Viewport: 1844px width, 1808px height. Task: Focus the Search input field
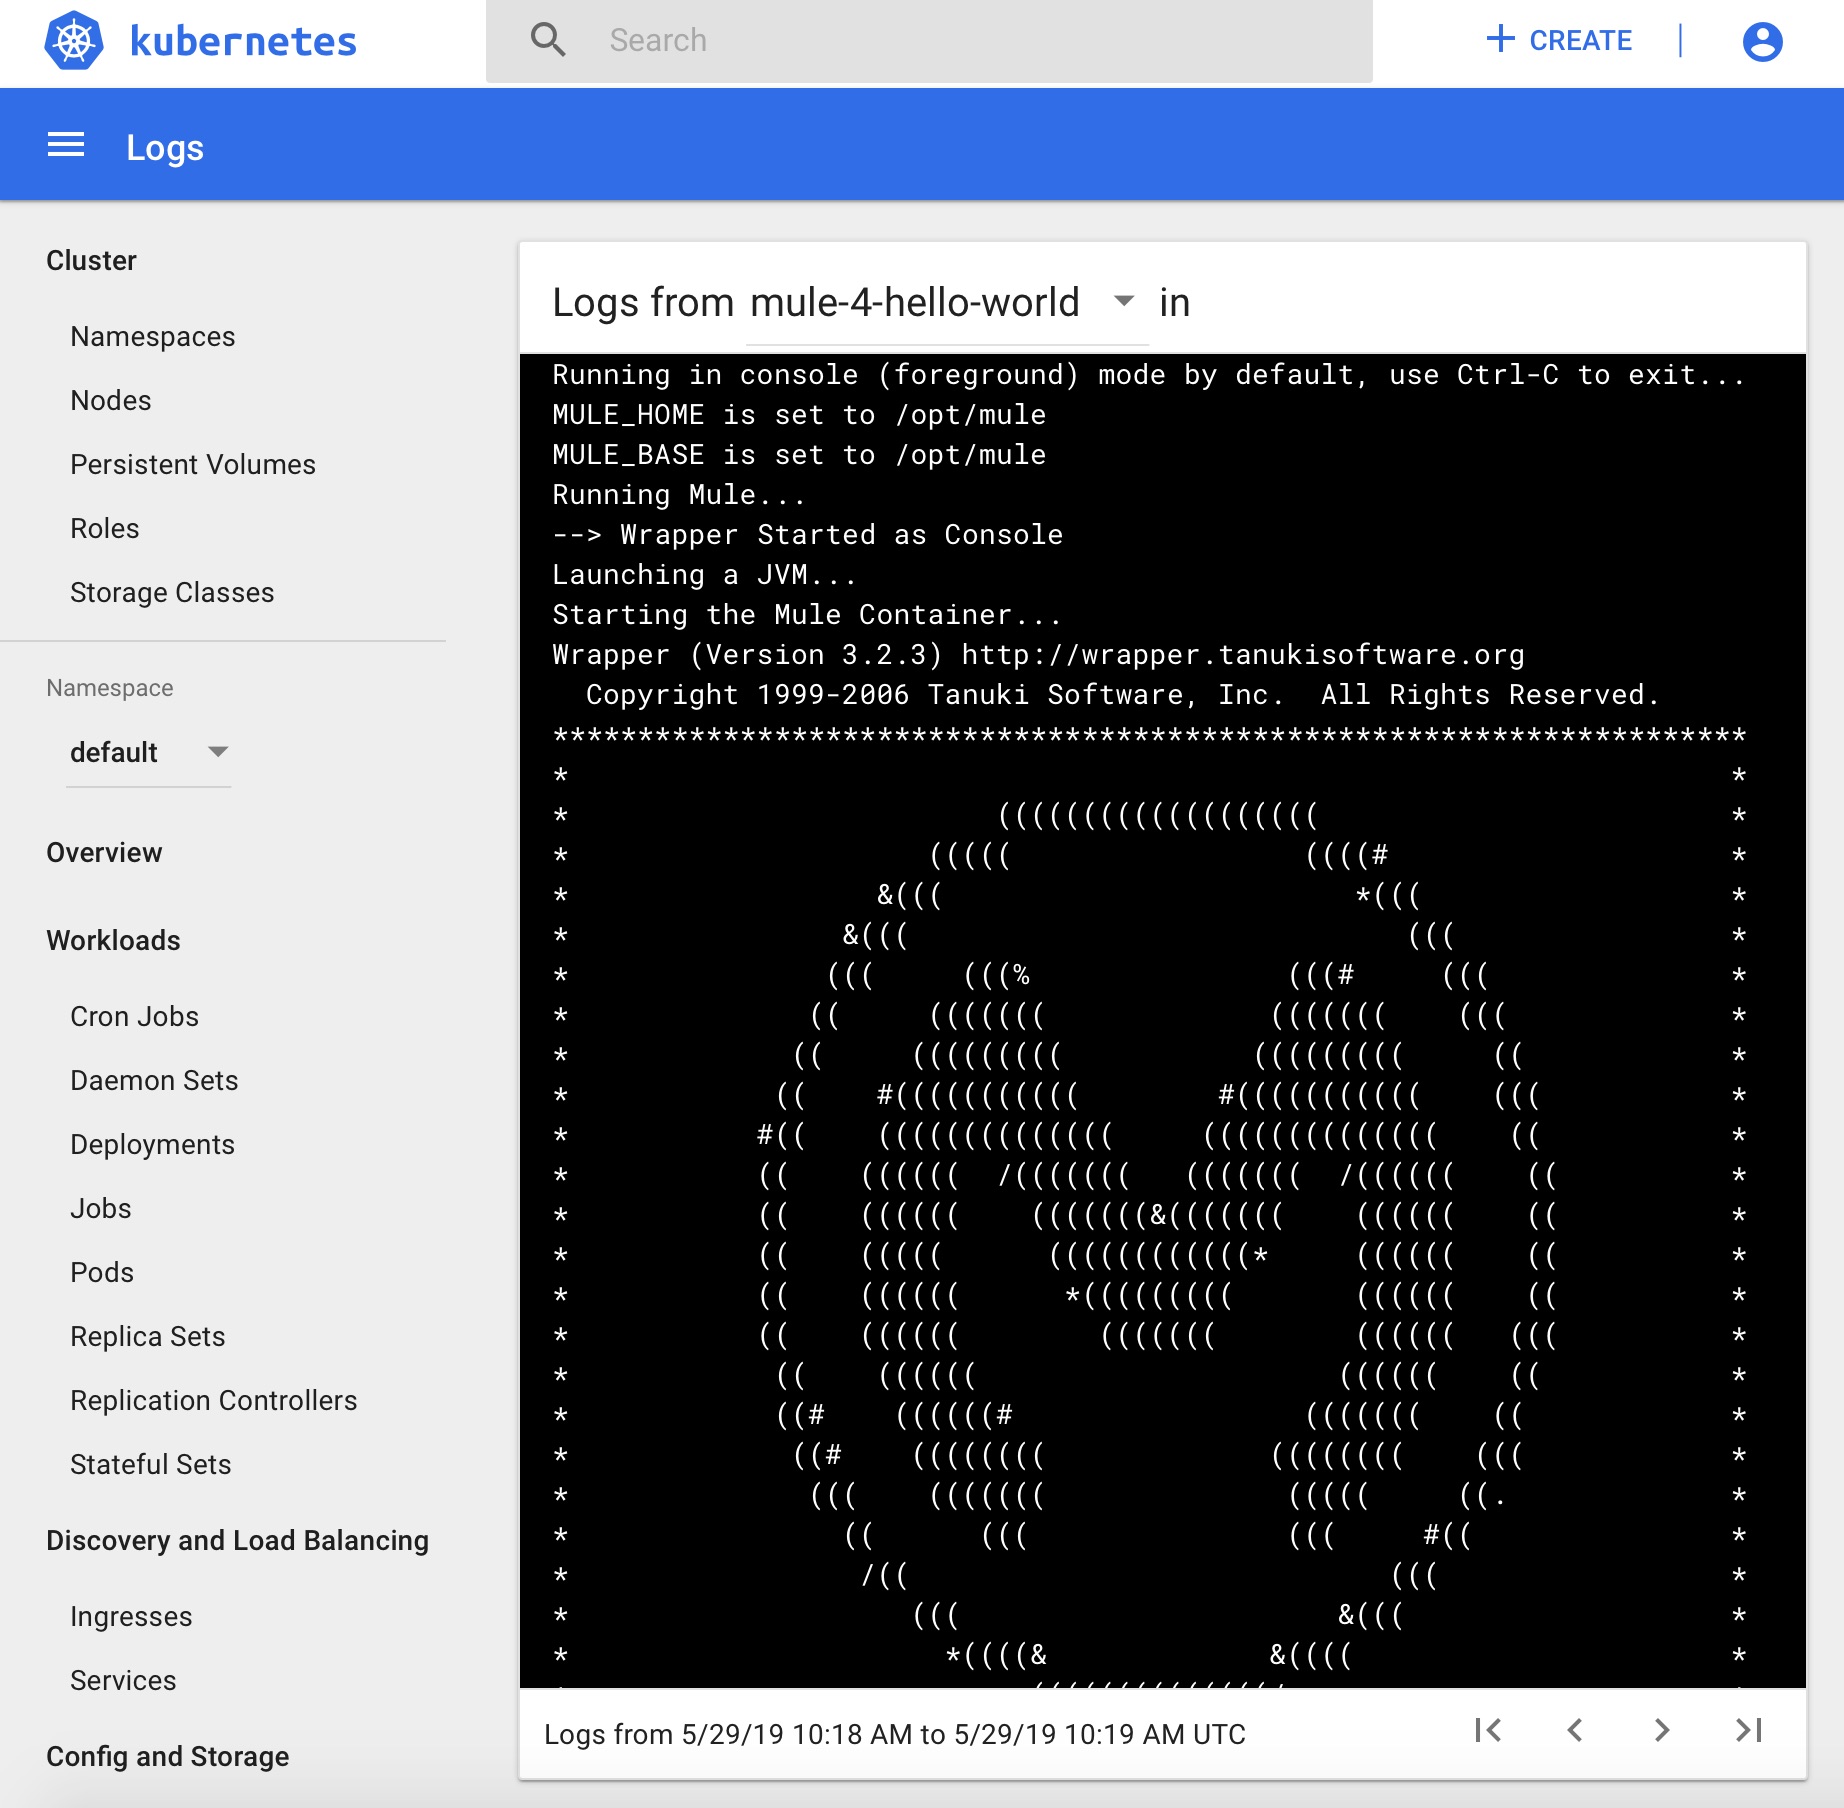[929, 41]
